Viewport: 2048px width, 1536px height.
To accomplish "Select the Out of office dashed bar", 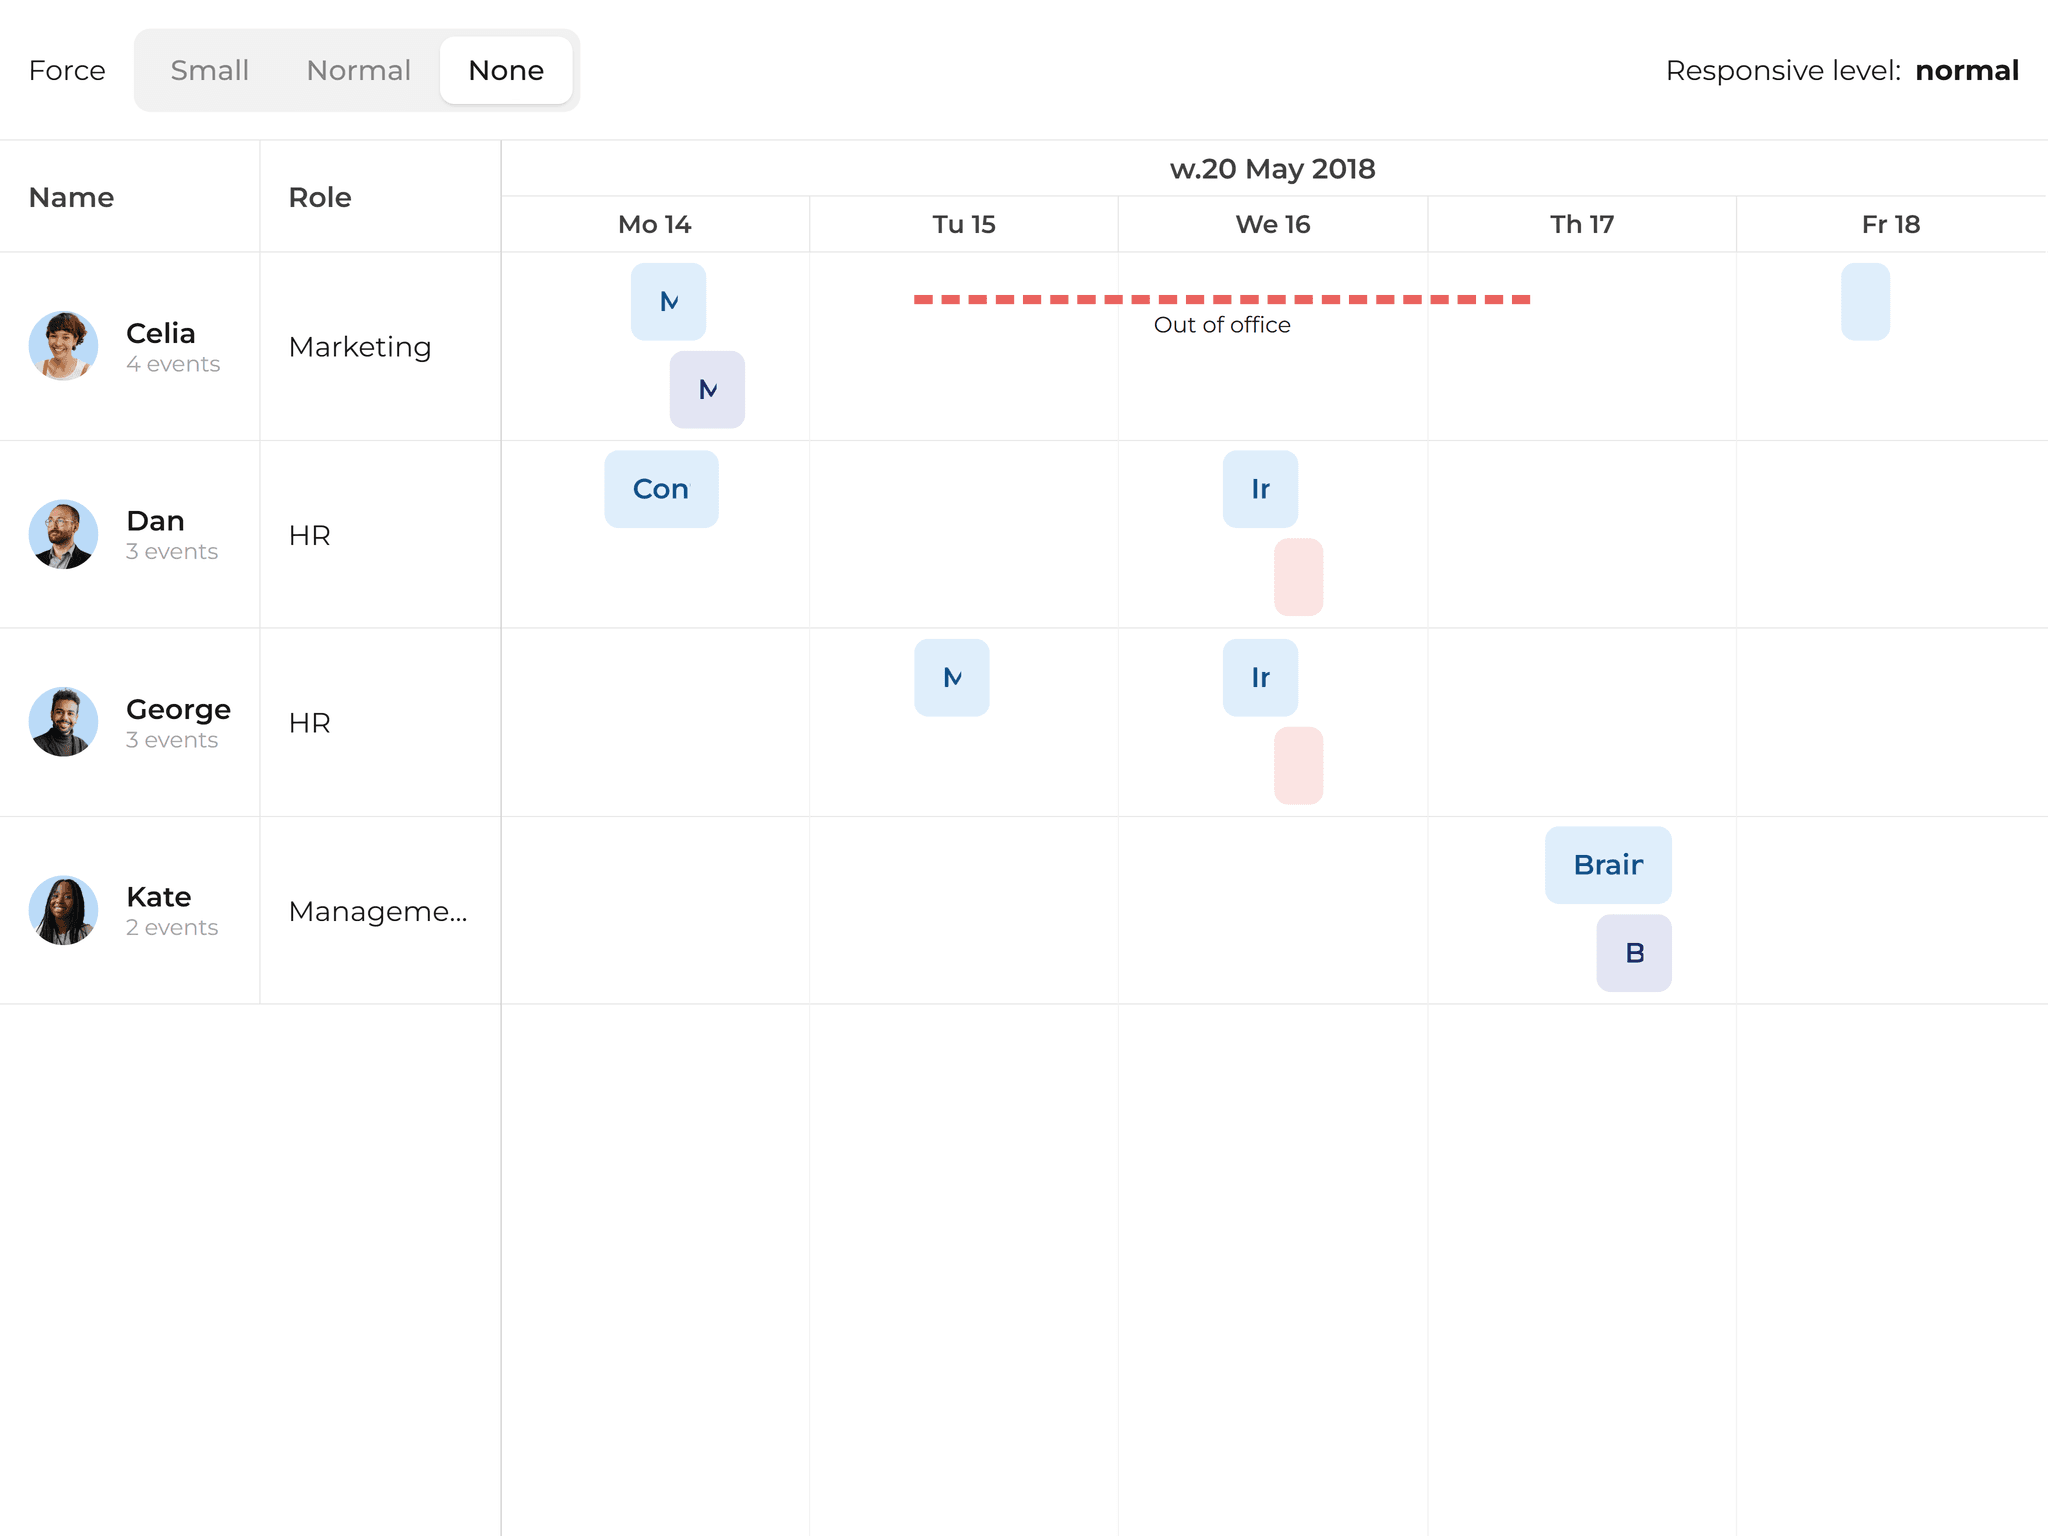I will [x=1220, y=297].
